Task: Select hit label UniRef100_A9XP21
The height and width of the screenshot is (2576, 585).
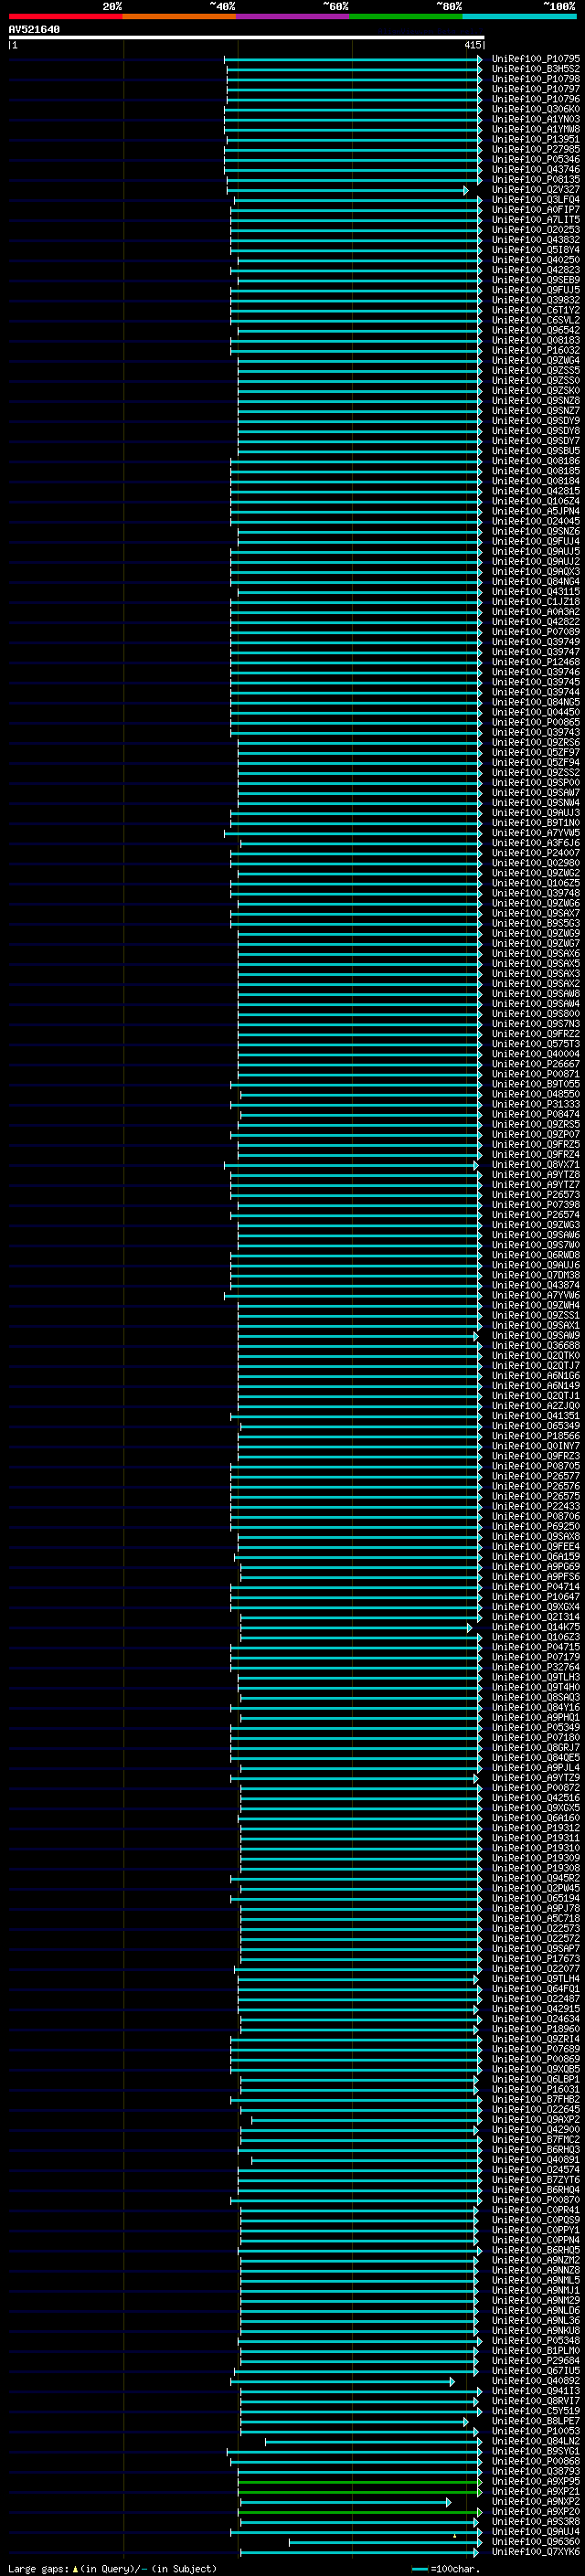Action: click(535, 2491)
